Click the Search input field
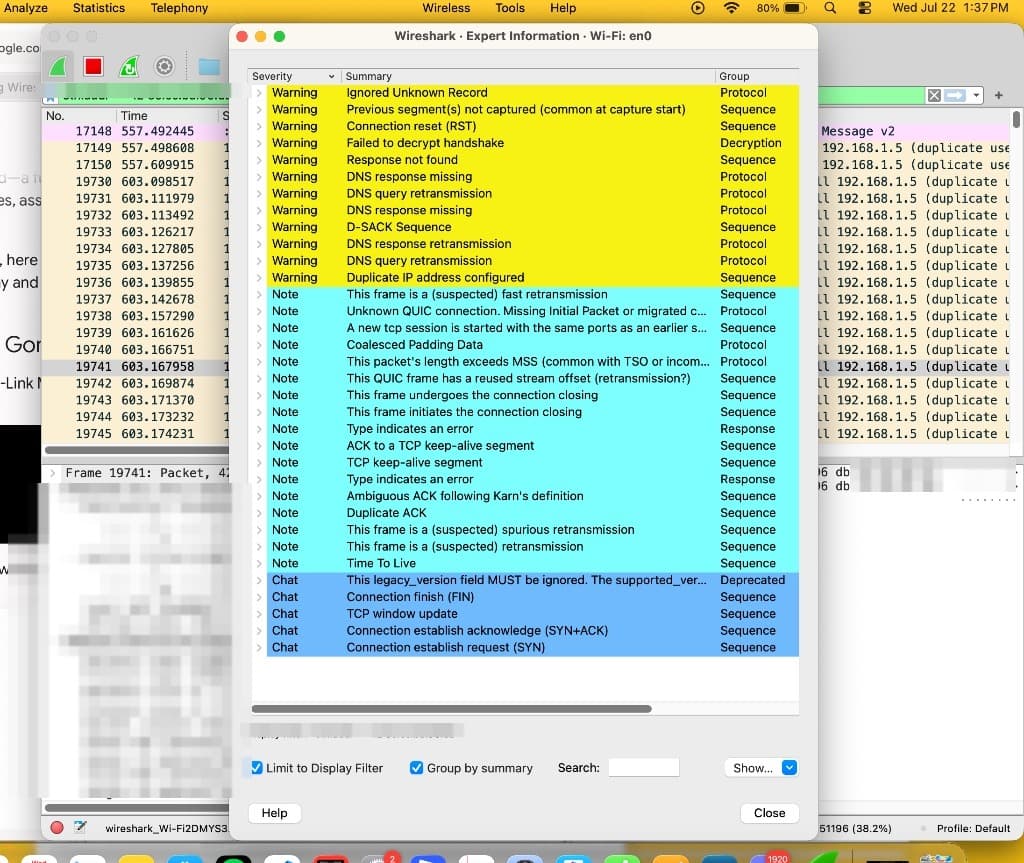Image resolution: width=1024 pixels, height=863 pixels. coord(643,768)
